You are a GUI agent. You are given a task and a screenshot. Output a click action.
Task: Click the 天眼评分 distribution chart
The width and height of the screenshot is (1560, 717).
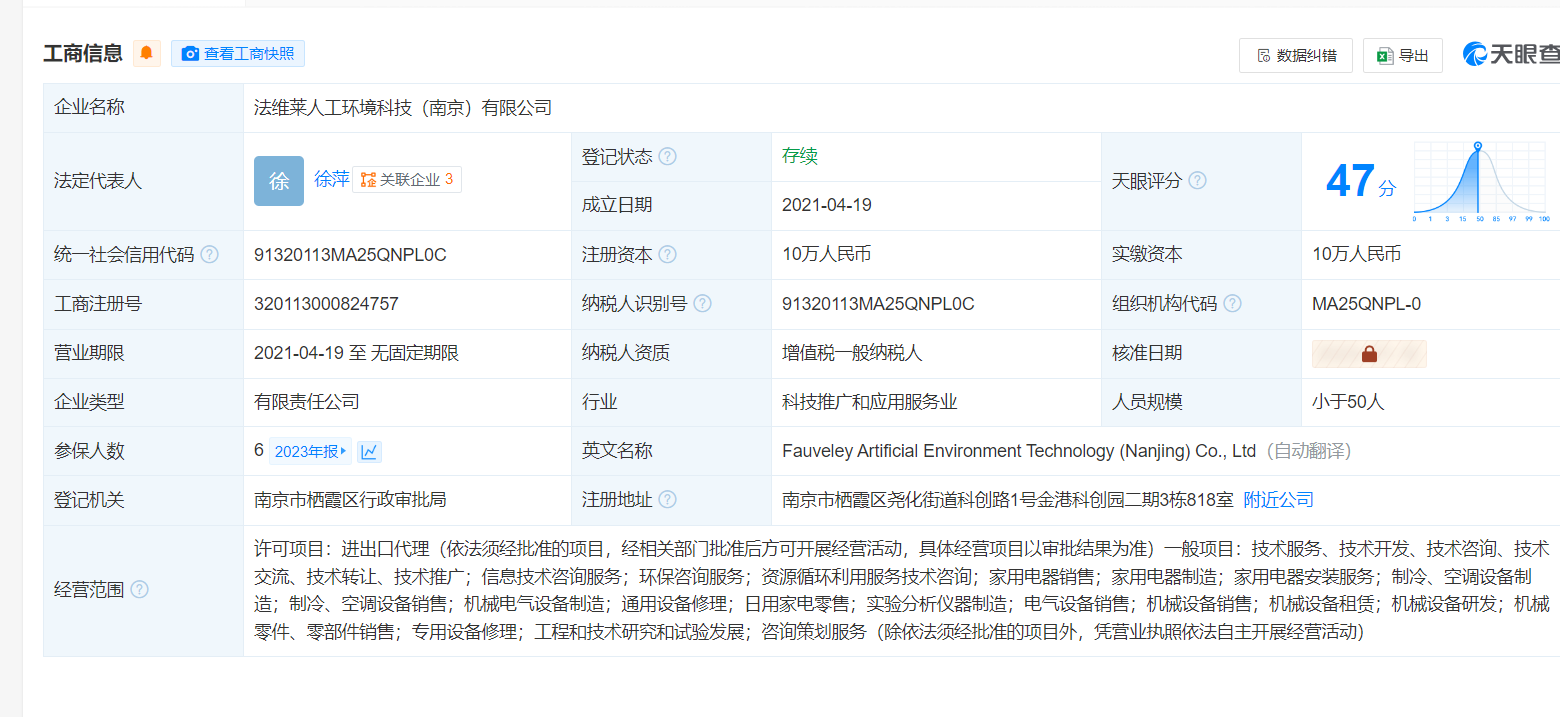pyautogui.click(x=1481, y=182)
